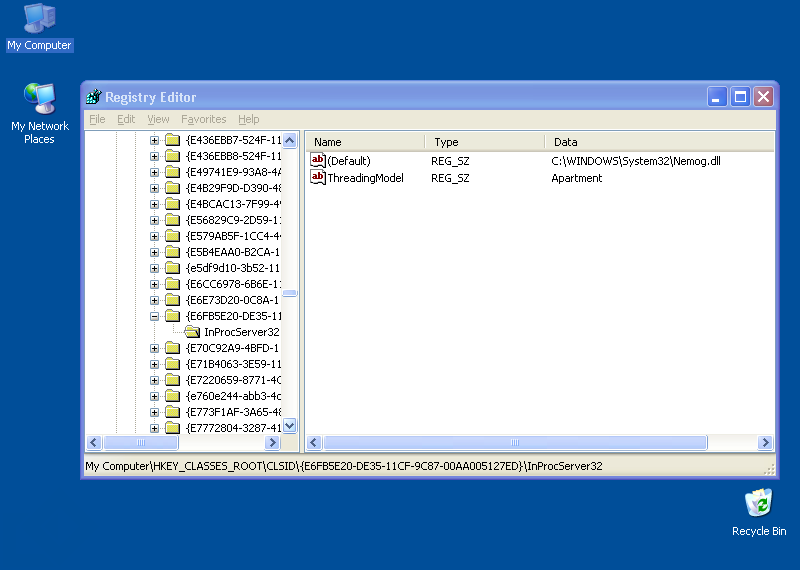Click folder icon of {e5df9d10-3b52 key
This screenshot has height=570, width=800.
click(173, 268)
